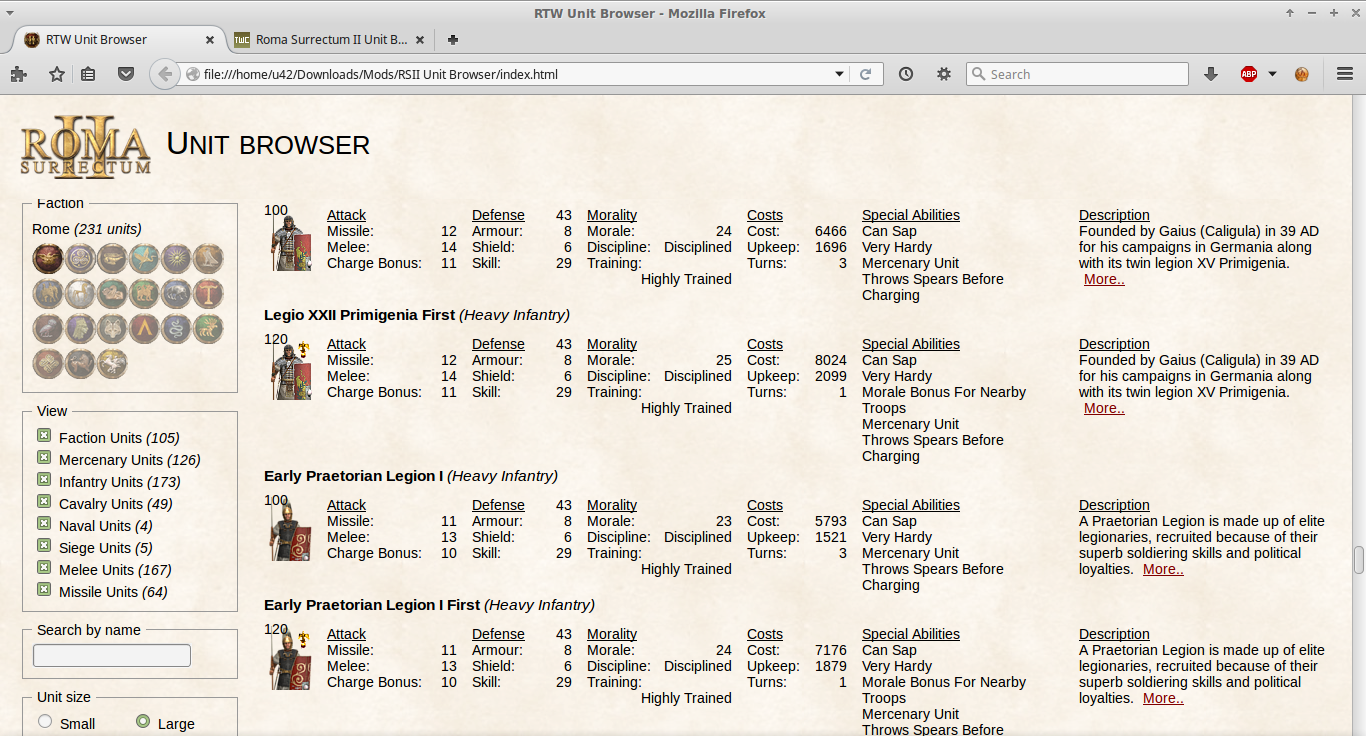Open More link for Legio XXII Primigenia First
This screenshot has width=1366, height=736.
tap(1104, 408)
